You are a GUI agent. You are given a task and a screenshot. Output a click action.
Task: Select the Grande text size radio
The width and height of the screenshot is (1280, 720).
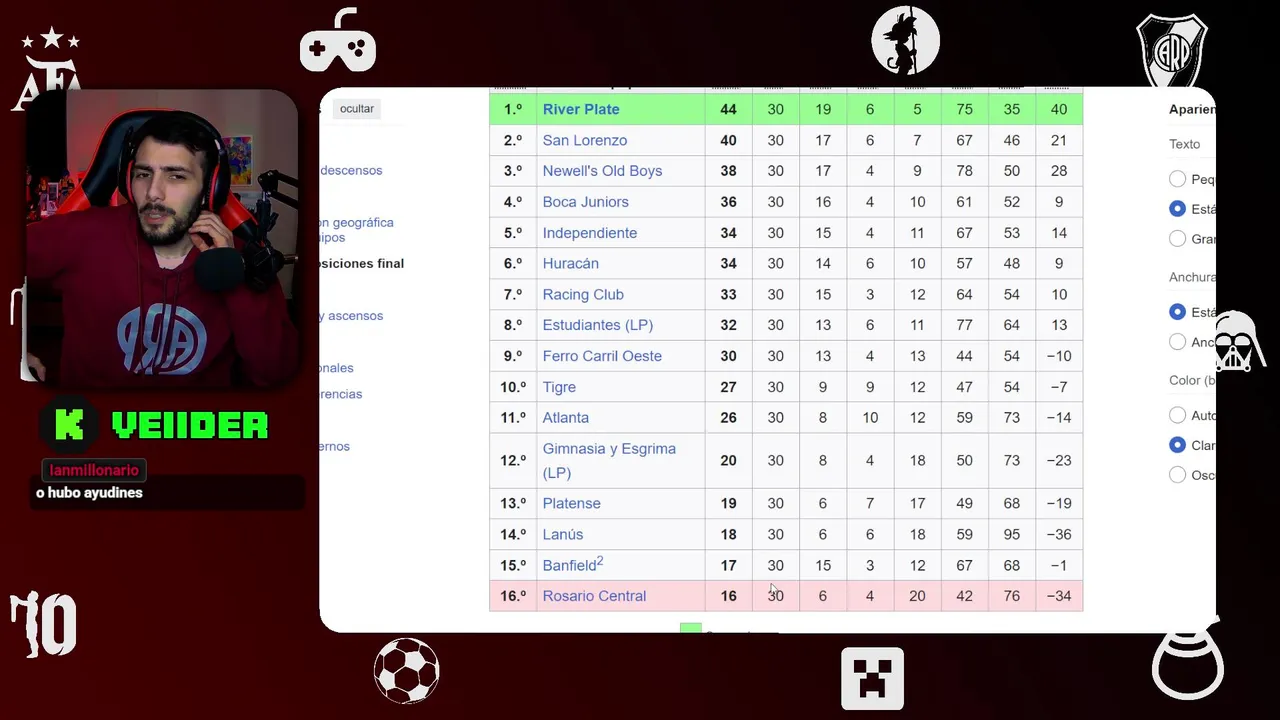(x=1177, y=239)
